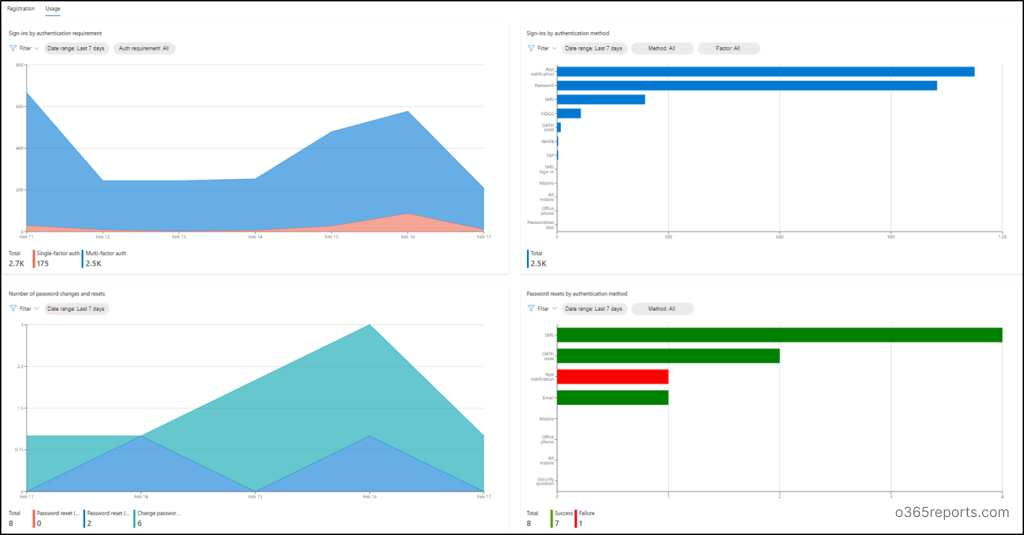Open Method: All pill in Sign-ins by authentication method

662,48
